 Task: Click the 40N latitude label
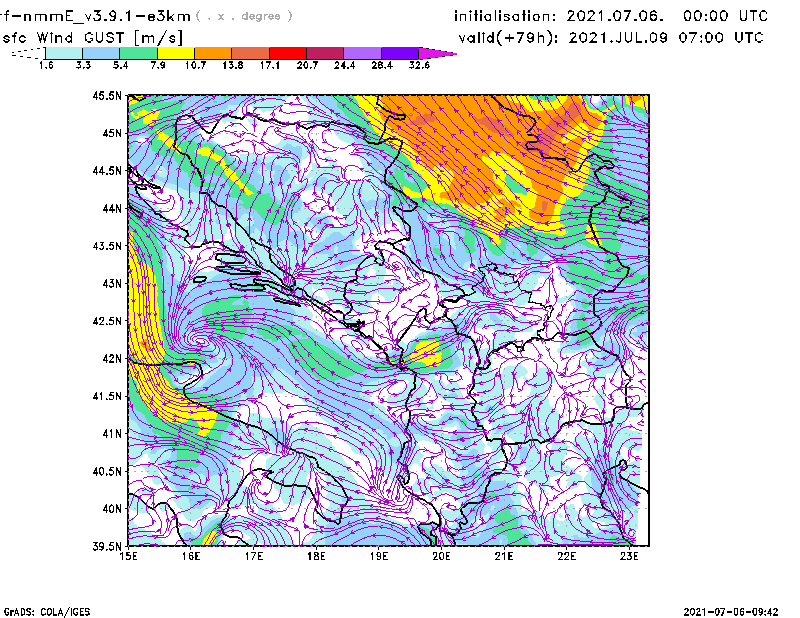pyautogui.click(x=112, y=509)
